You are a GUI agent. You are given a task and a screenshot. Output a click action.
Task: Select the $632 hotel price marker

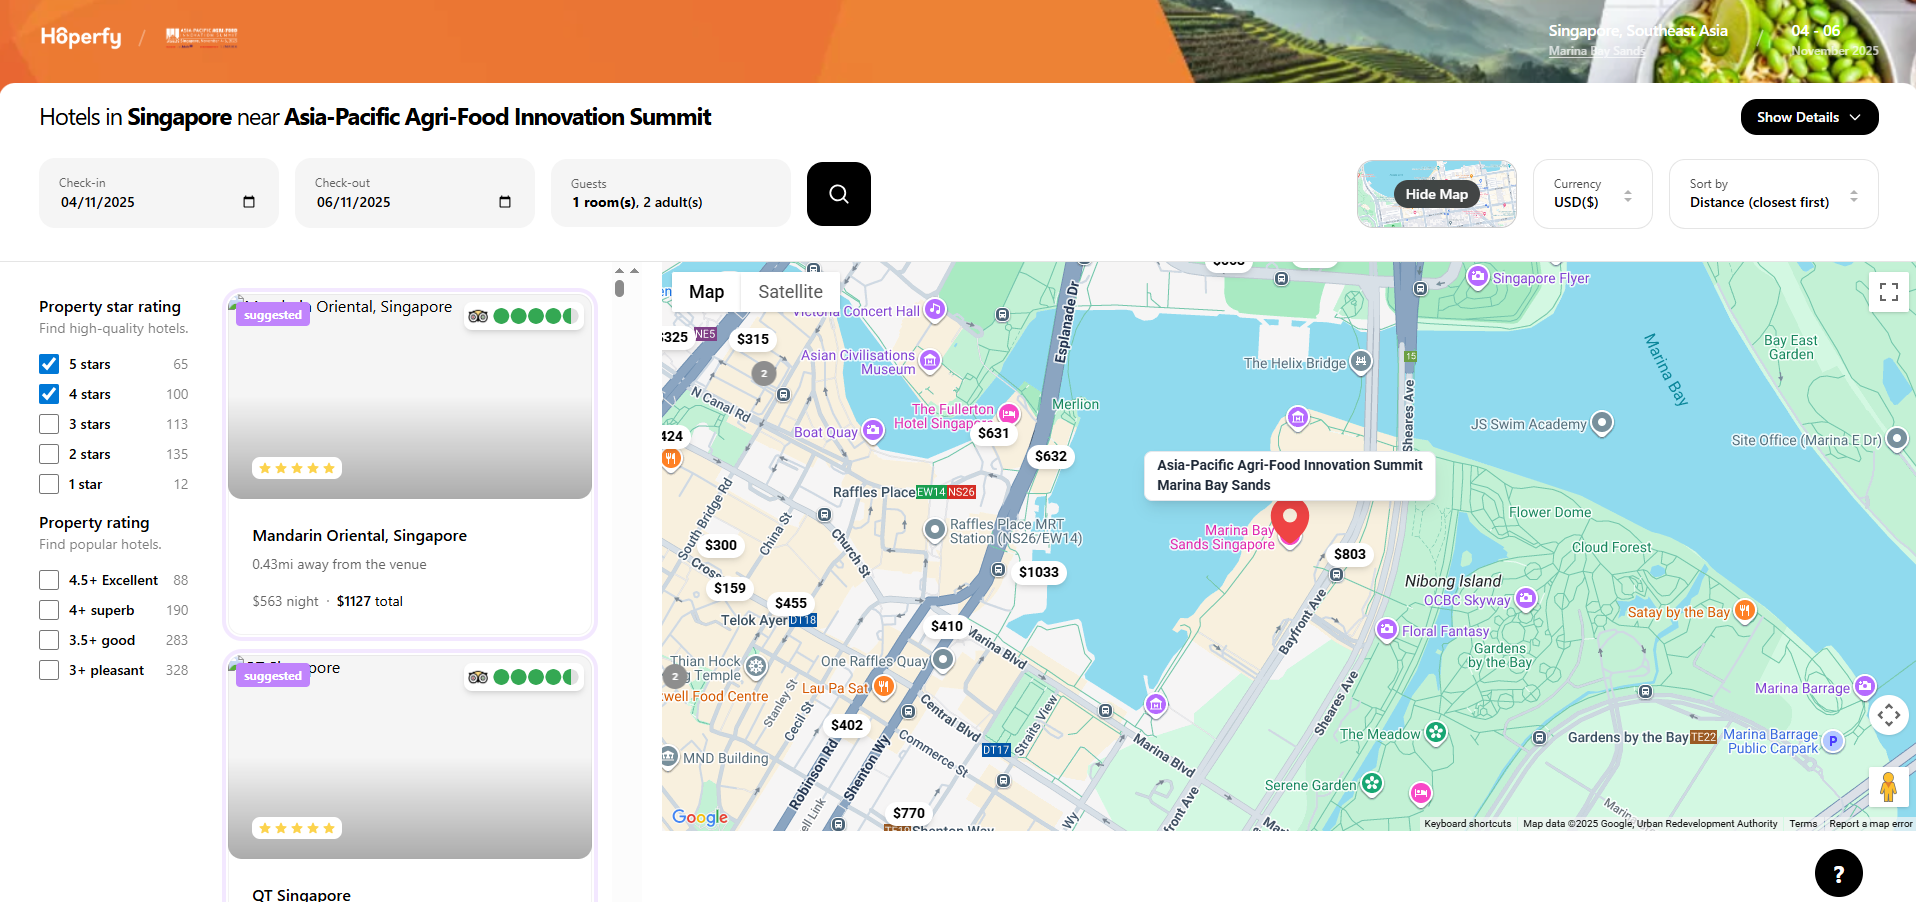[x=1051, y=456]
